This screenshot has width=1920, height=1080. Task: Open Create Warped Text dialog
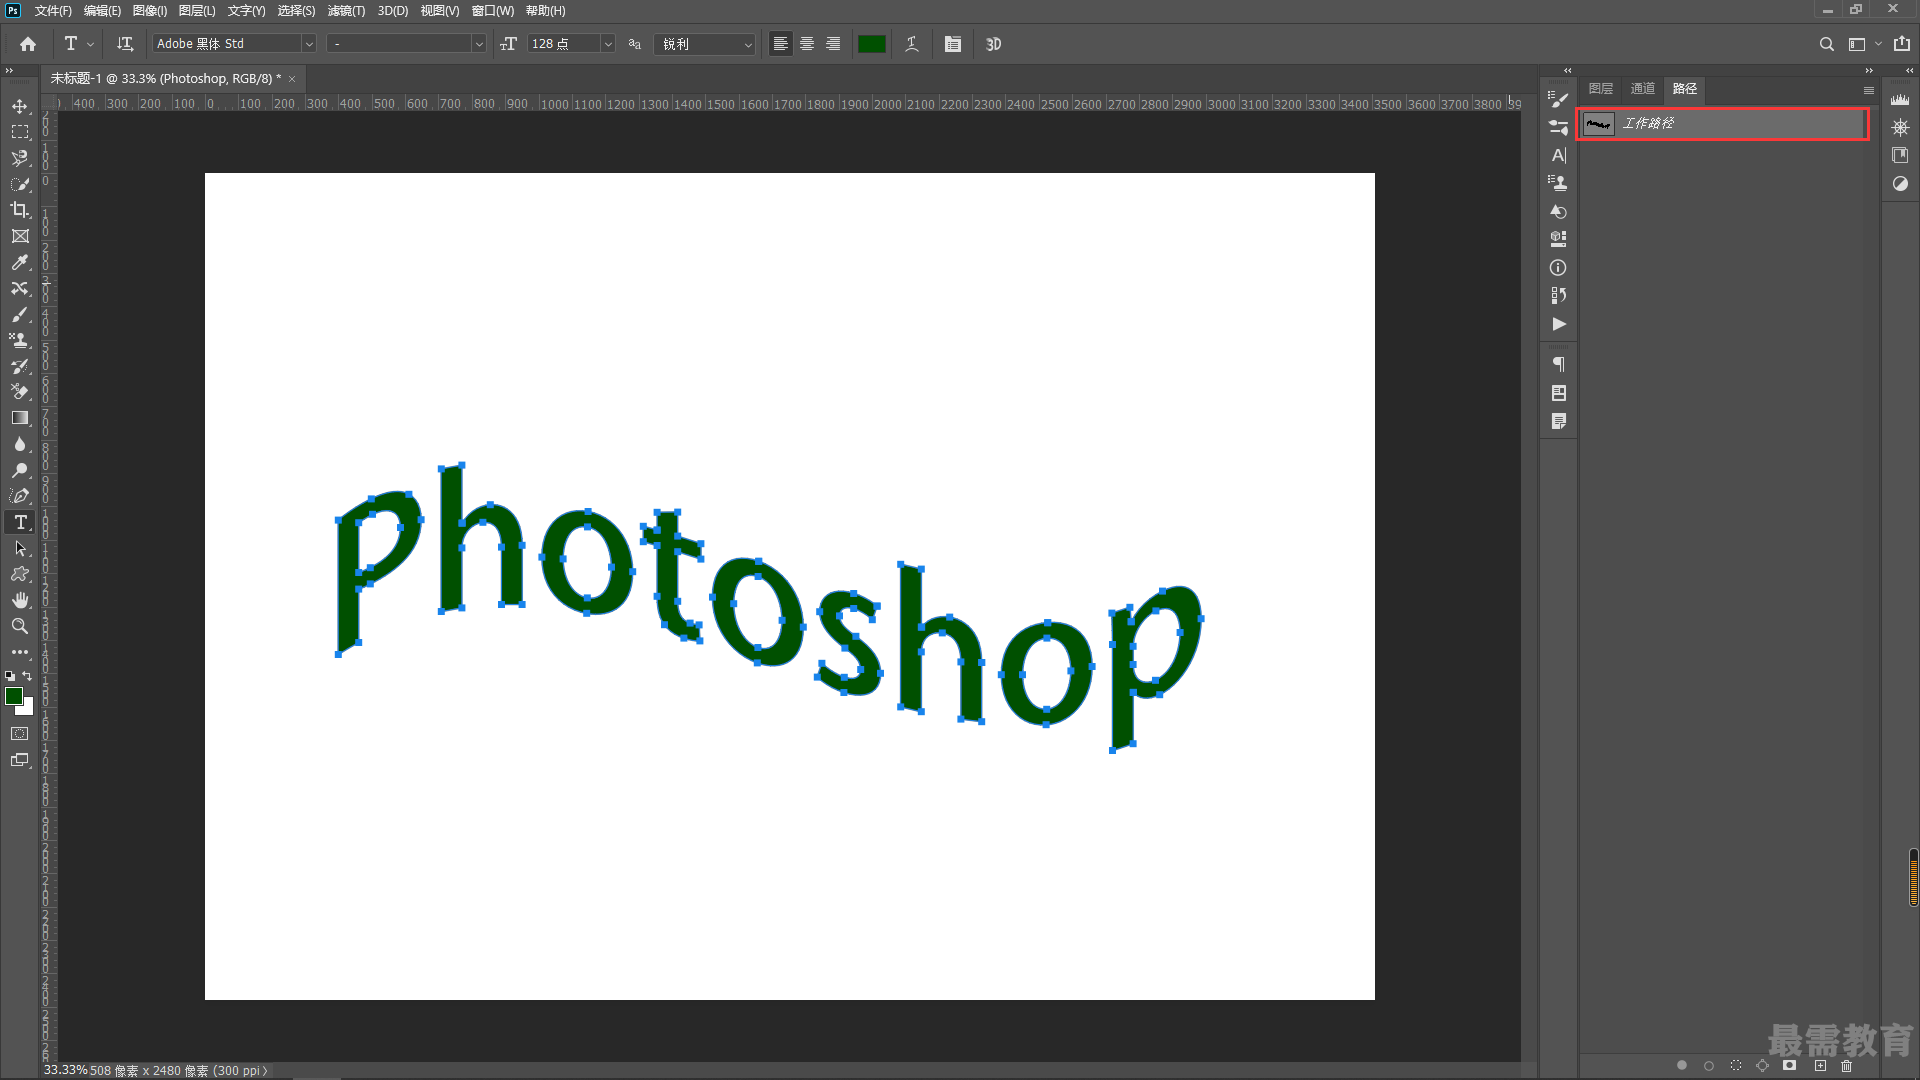(x=912, y=44)
